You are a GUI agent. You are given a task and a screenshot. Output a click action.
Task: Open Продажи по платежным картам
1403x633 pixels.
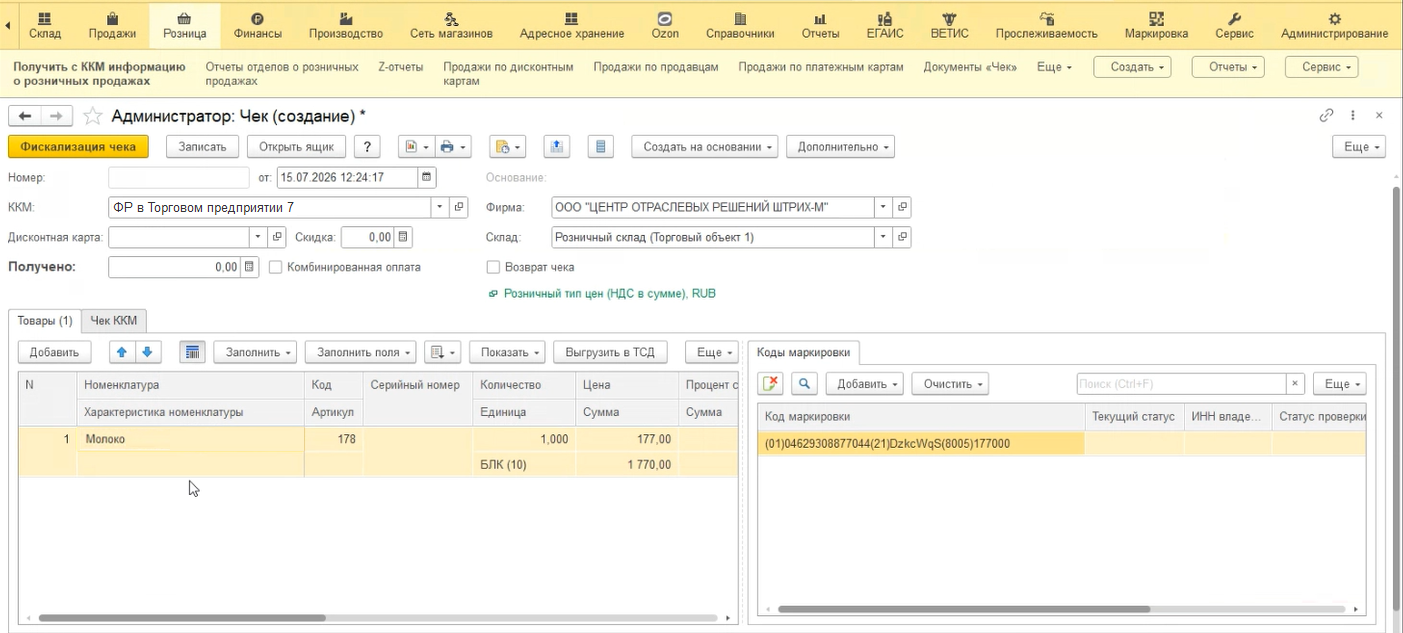[x=821, y=67]
